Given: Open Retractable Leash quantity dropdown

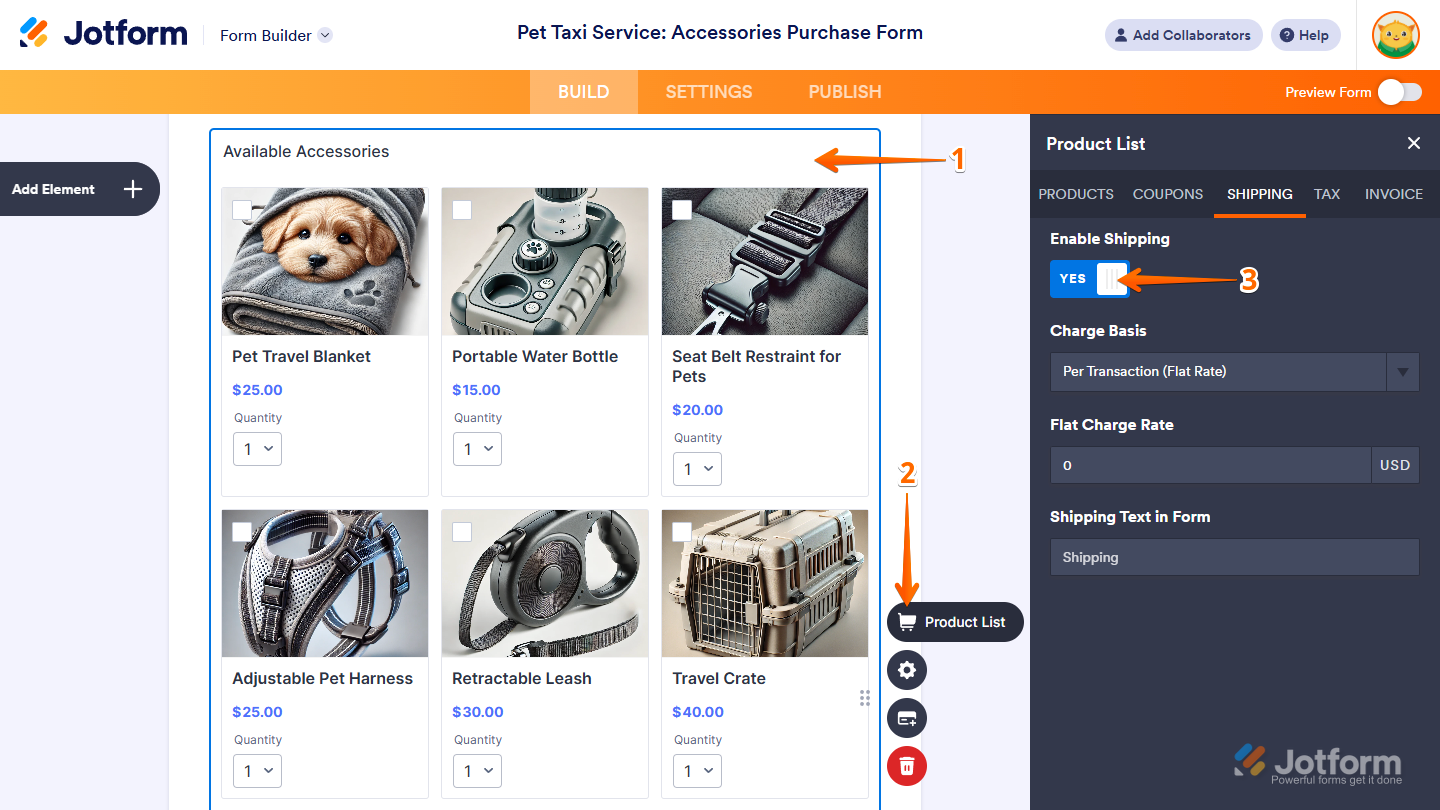Looking at the screenshot, I should pos(477,771).
